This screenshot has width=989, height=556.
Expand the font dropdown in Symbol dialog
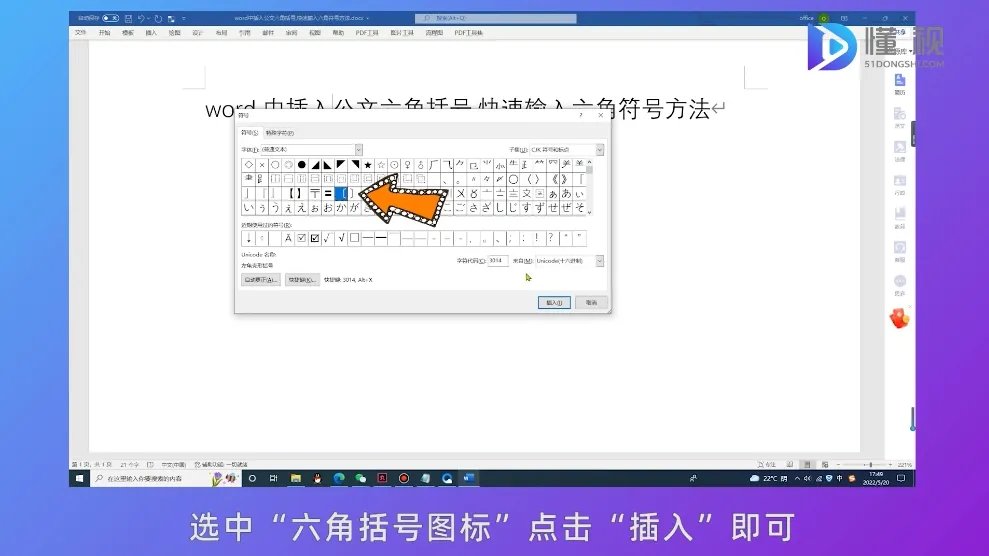pyautogui.click(x=358, y=149)
